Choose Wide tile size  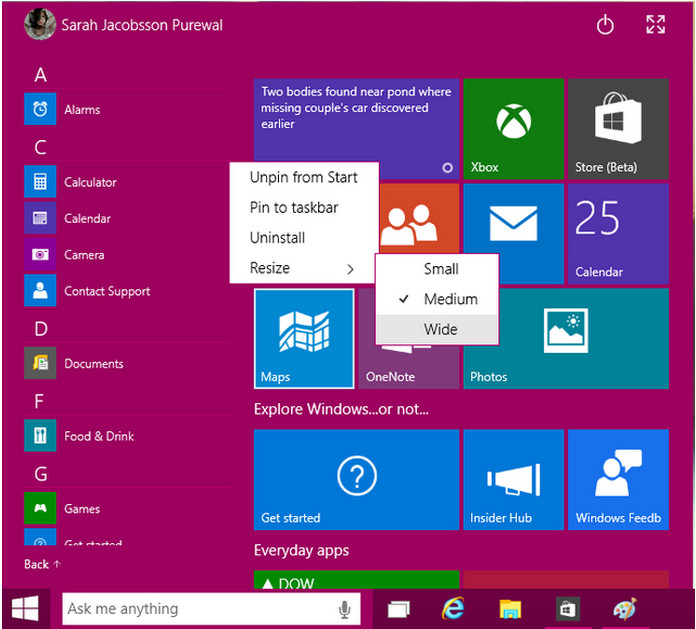437,329
